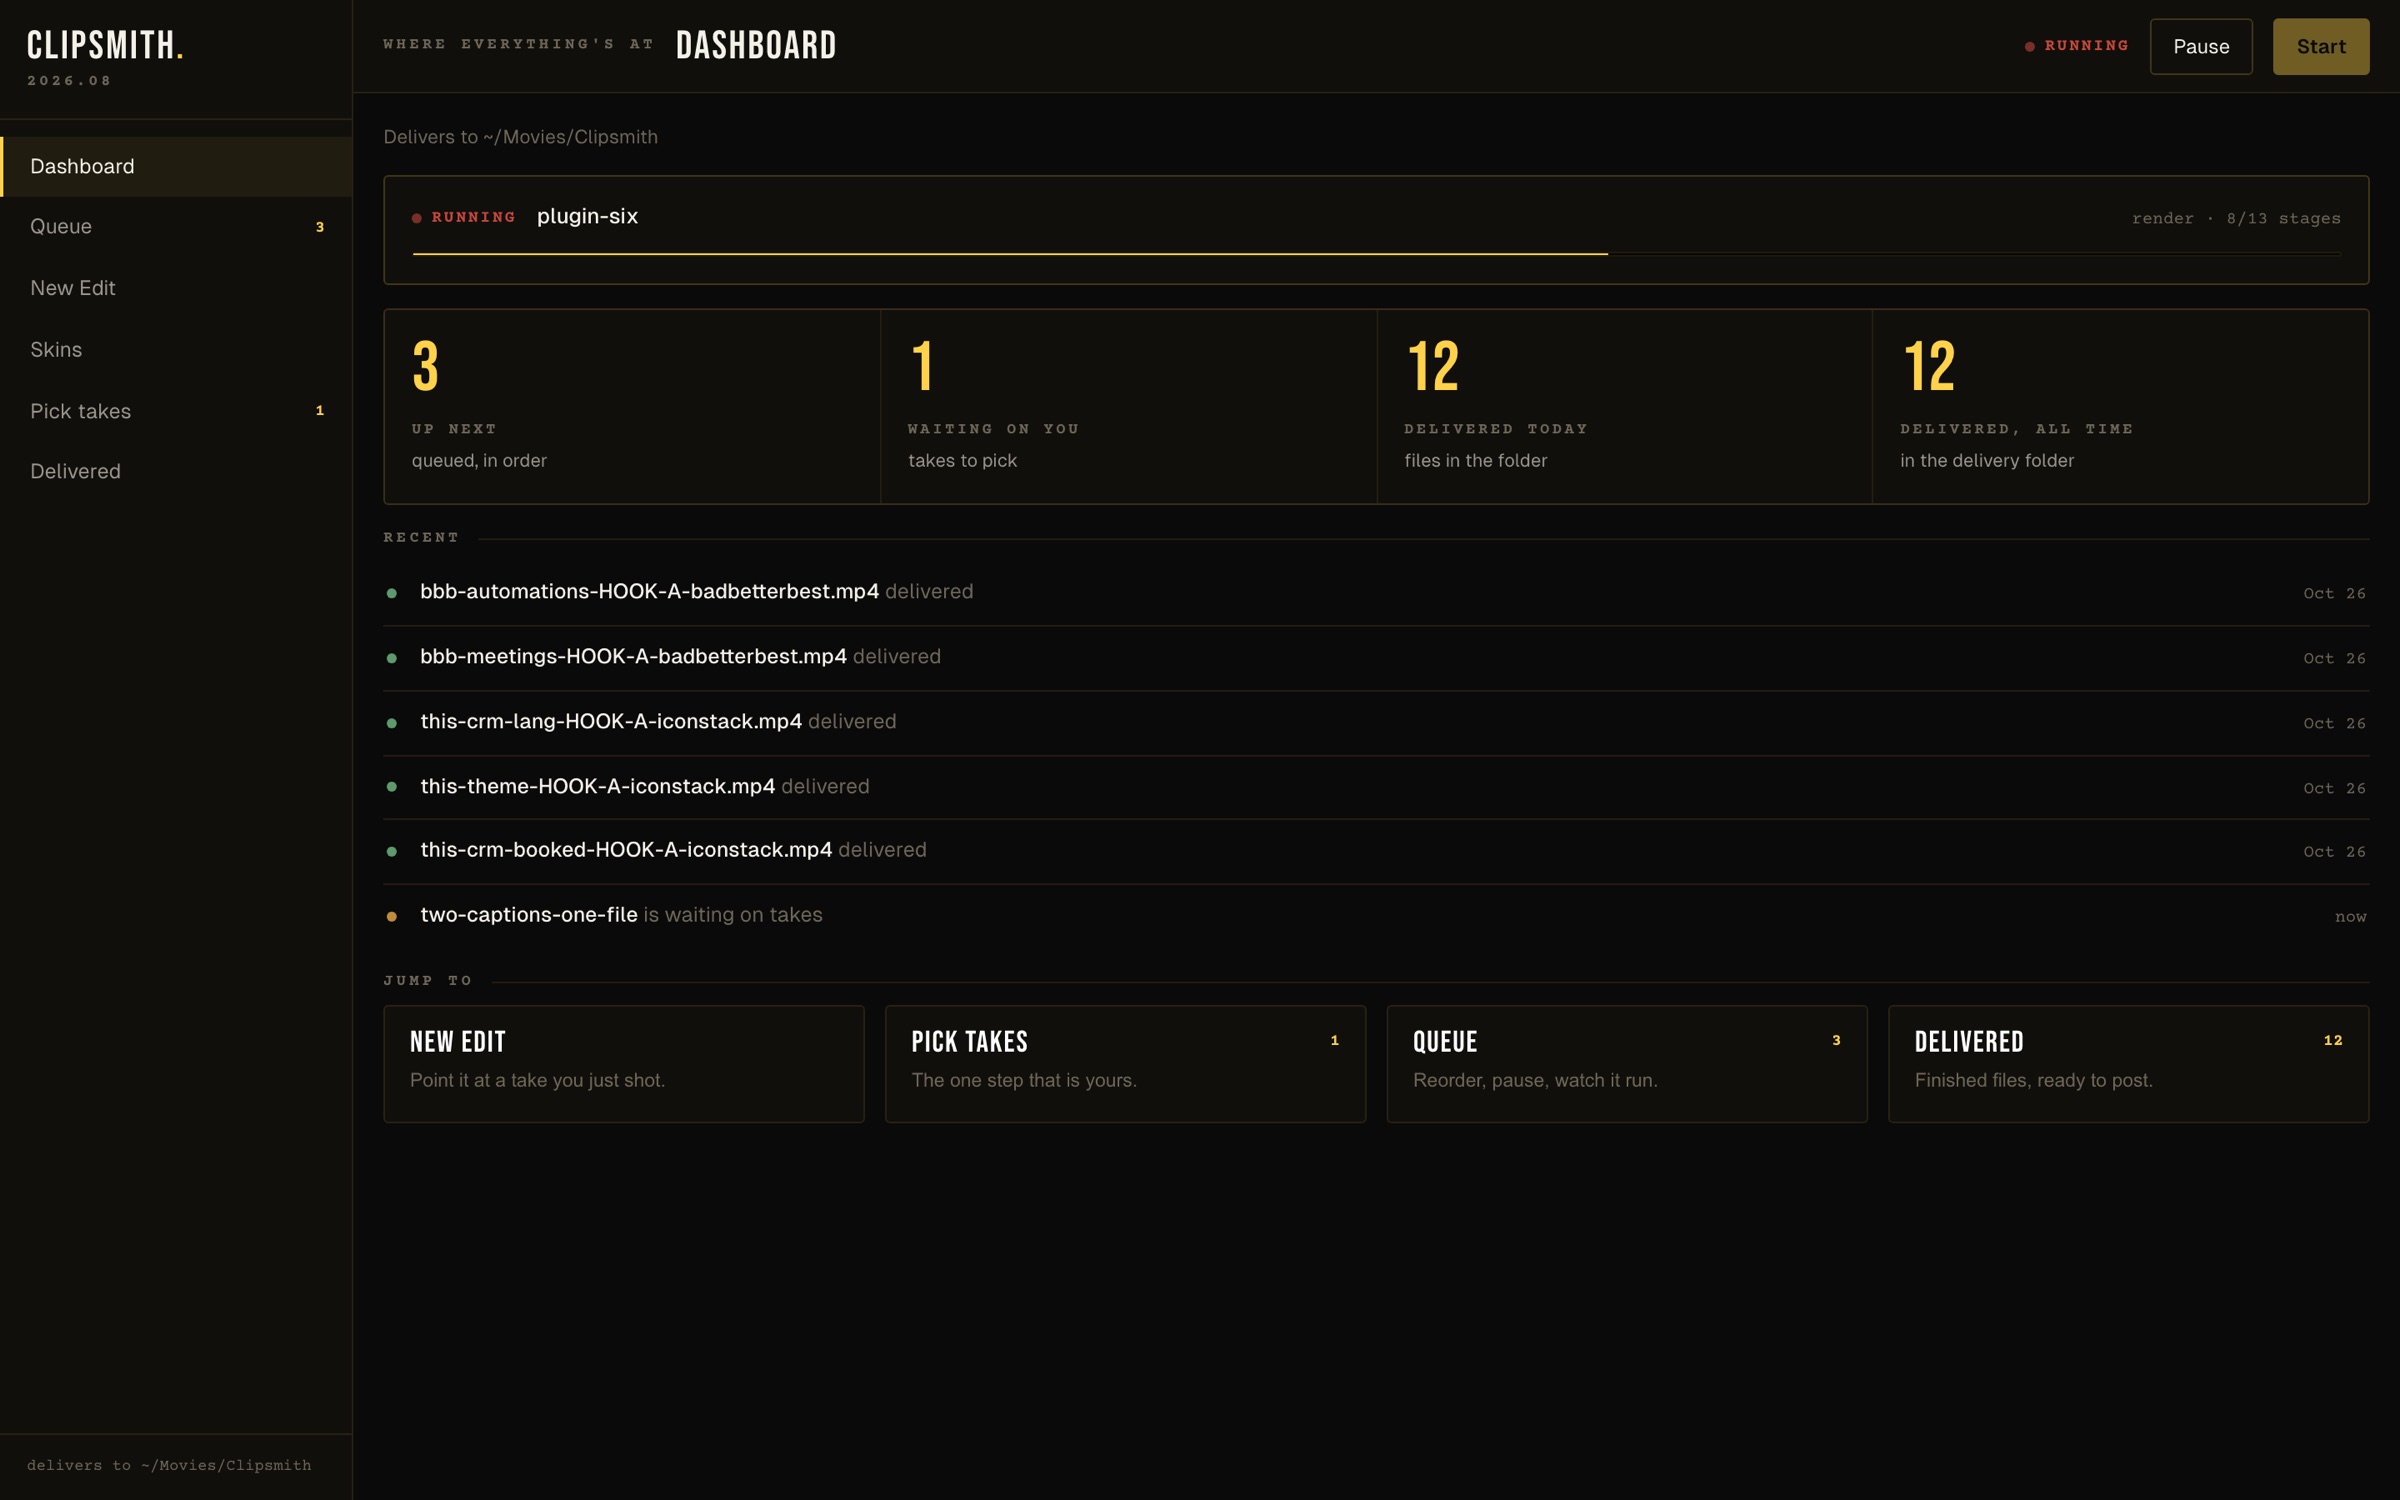Screen dimensions: 2400x1500
Task: Click the Pick takes count badge in sidebar
Action: tap(320, 410)
